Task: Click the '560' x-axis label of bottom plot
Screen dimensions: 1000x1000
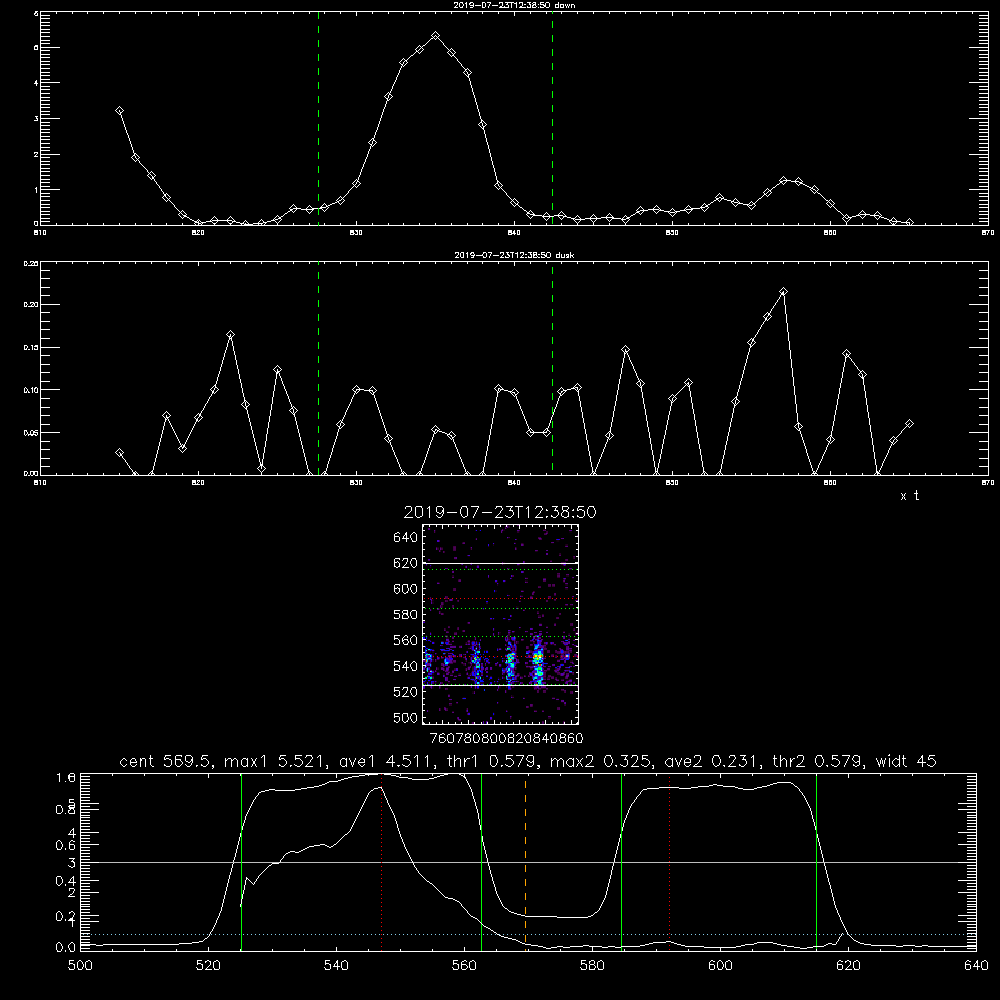Action: pyautogui.click(x=464, y=966)
